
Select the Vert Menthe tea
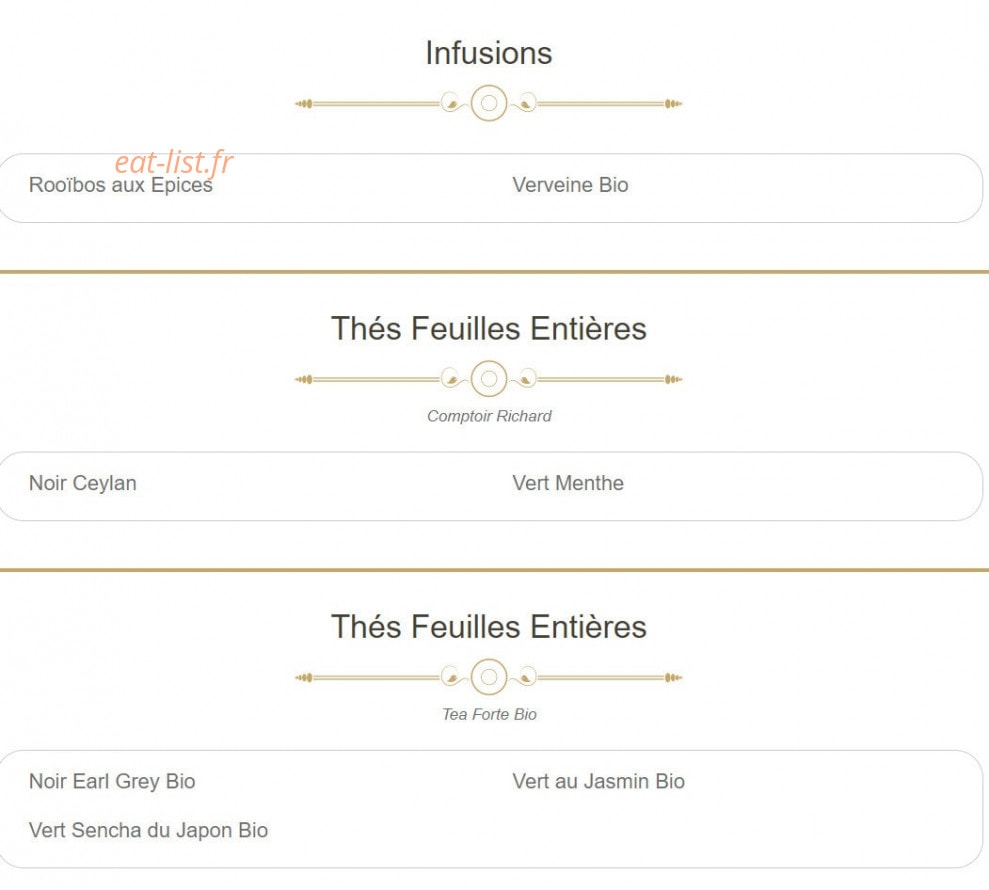[568, 483]
